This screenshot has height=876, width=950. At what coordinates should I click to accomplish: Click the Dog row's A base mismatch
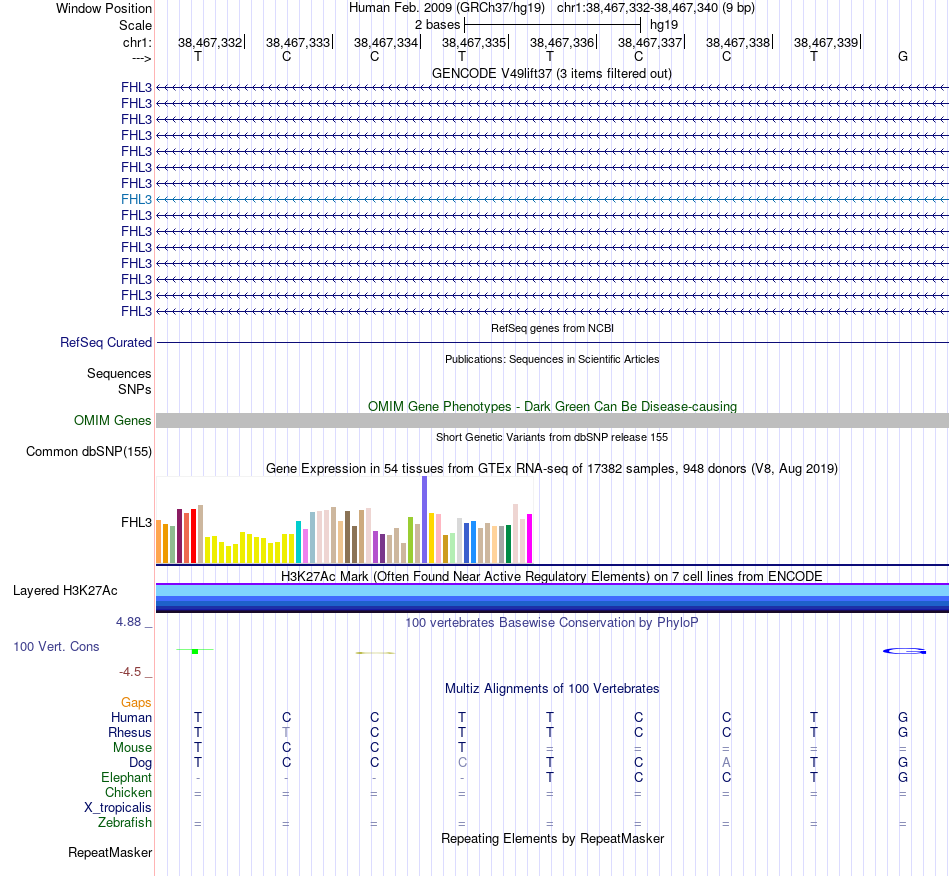(x=726, y=763)
